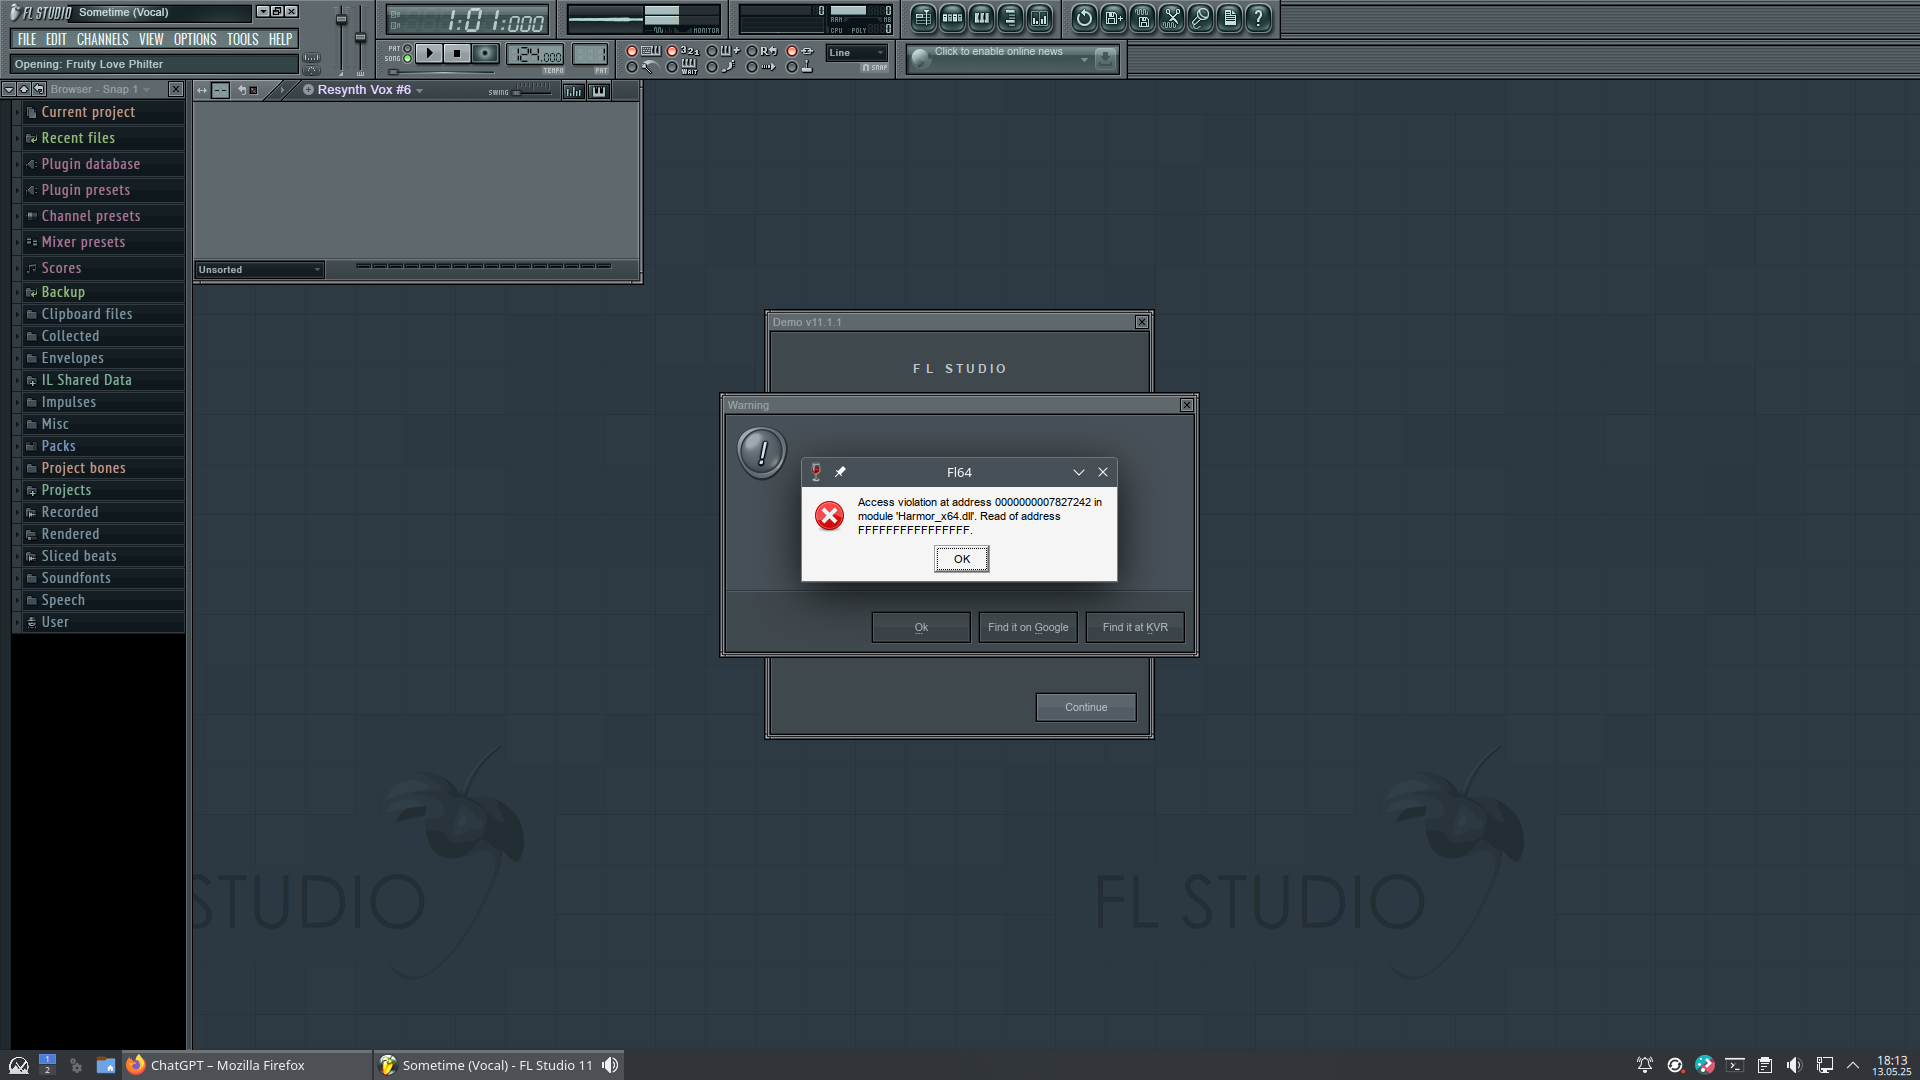Click the wine glass icon in Fl64 dialog
Screen dimensions: 1920x1080
pos(816,472)
